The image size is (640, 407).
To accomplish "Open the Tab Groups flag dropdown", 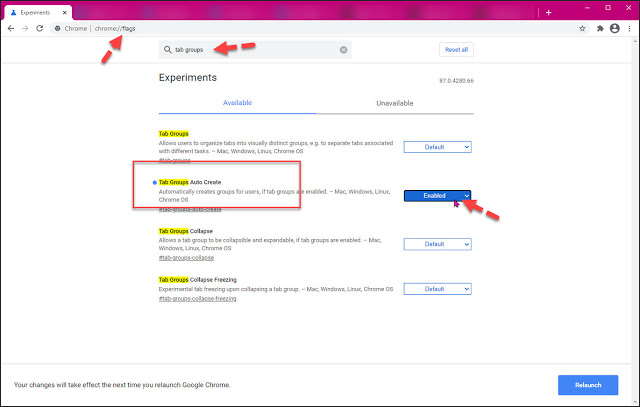I will coord(437,146).
